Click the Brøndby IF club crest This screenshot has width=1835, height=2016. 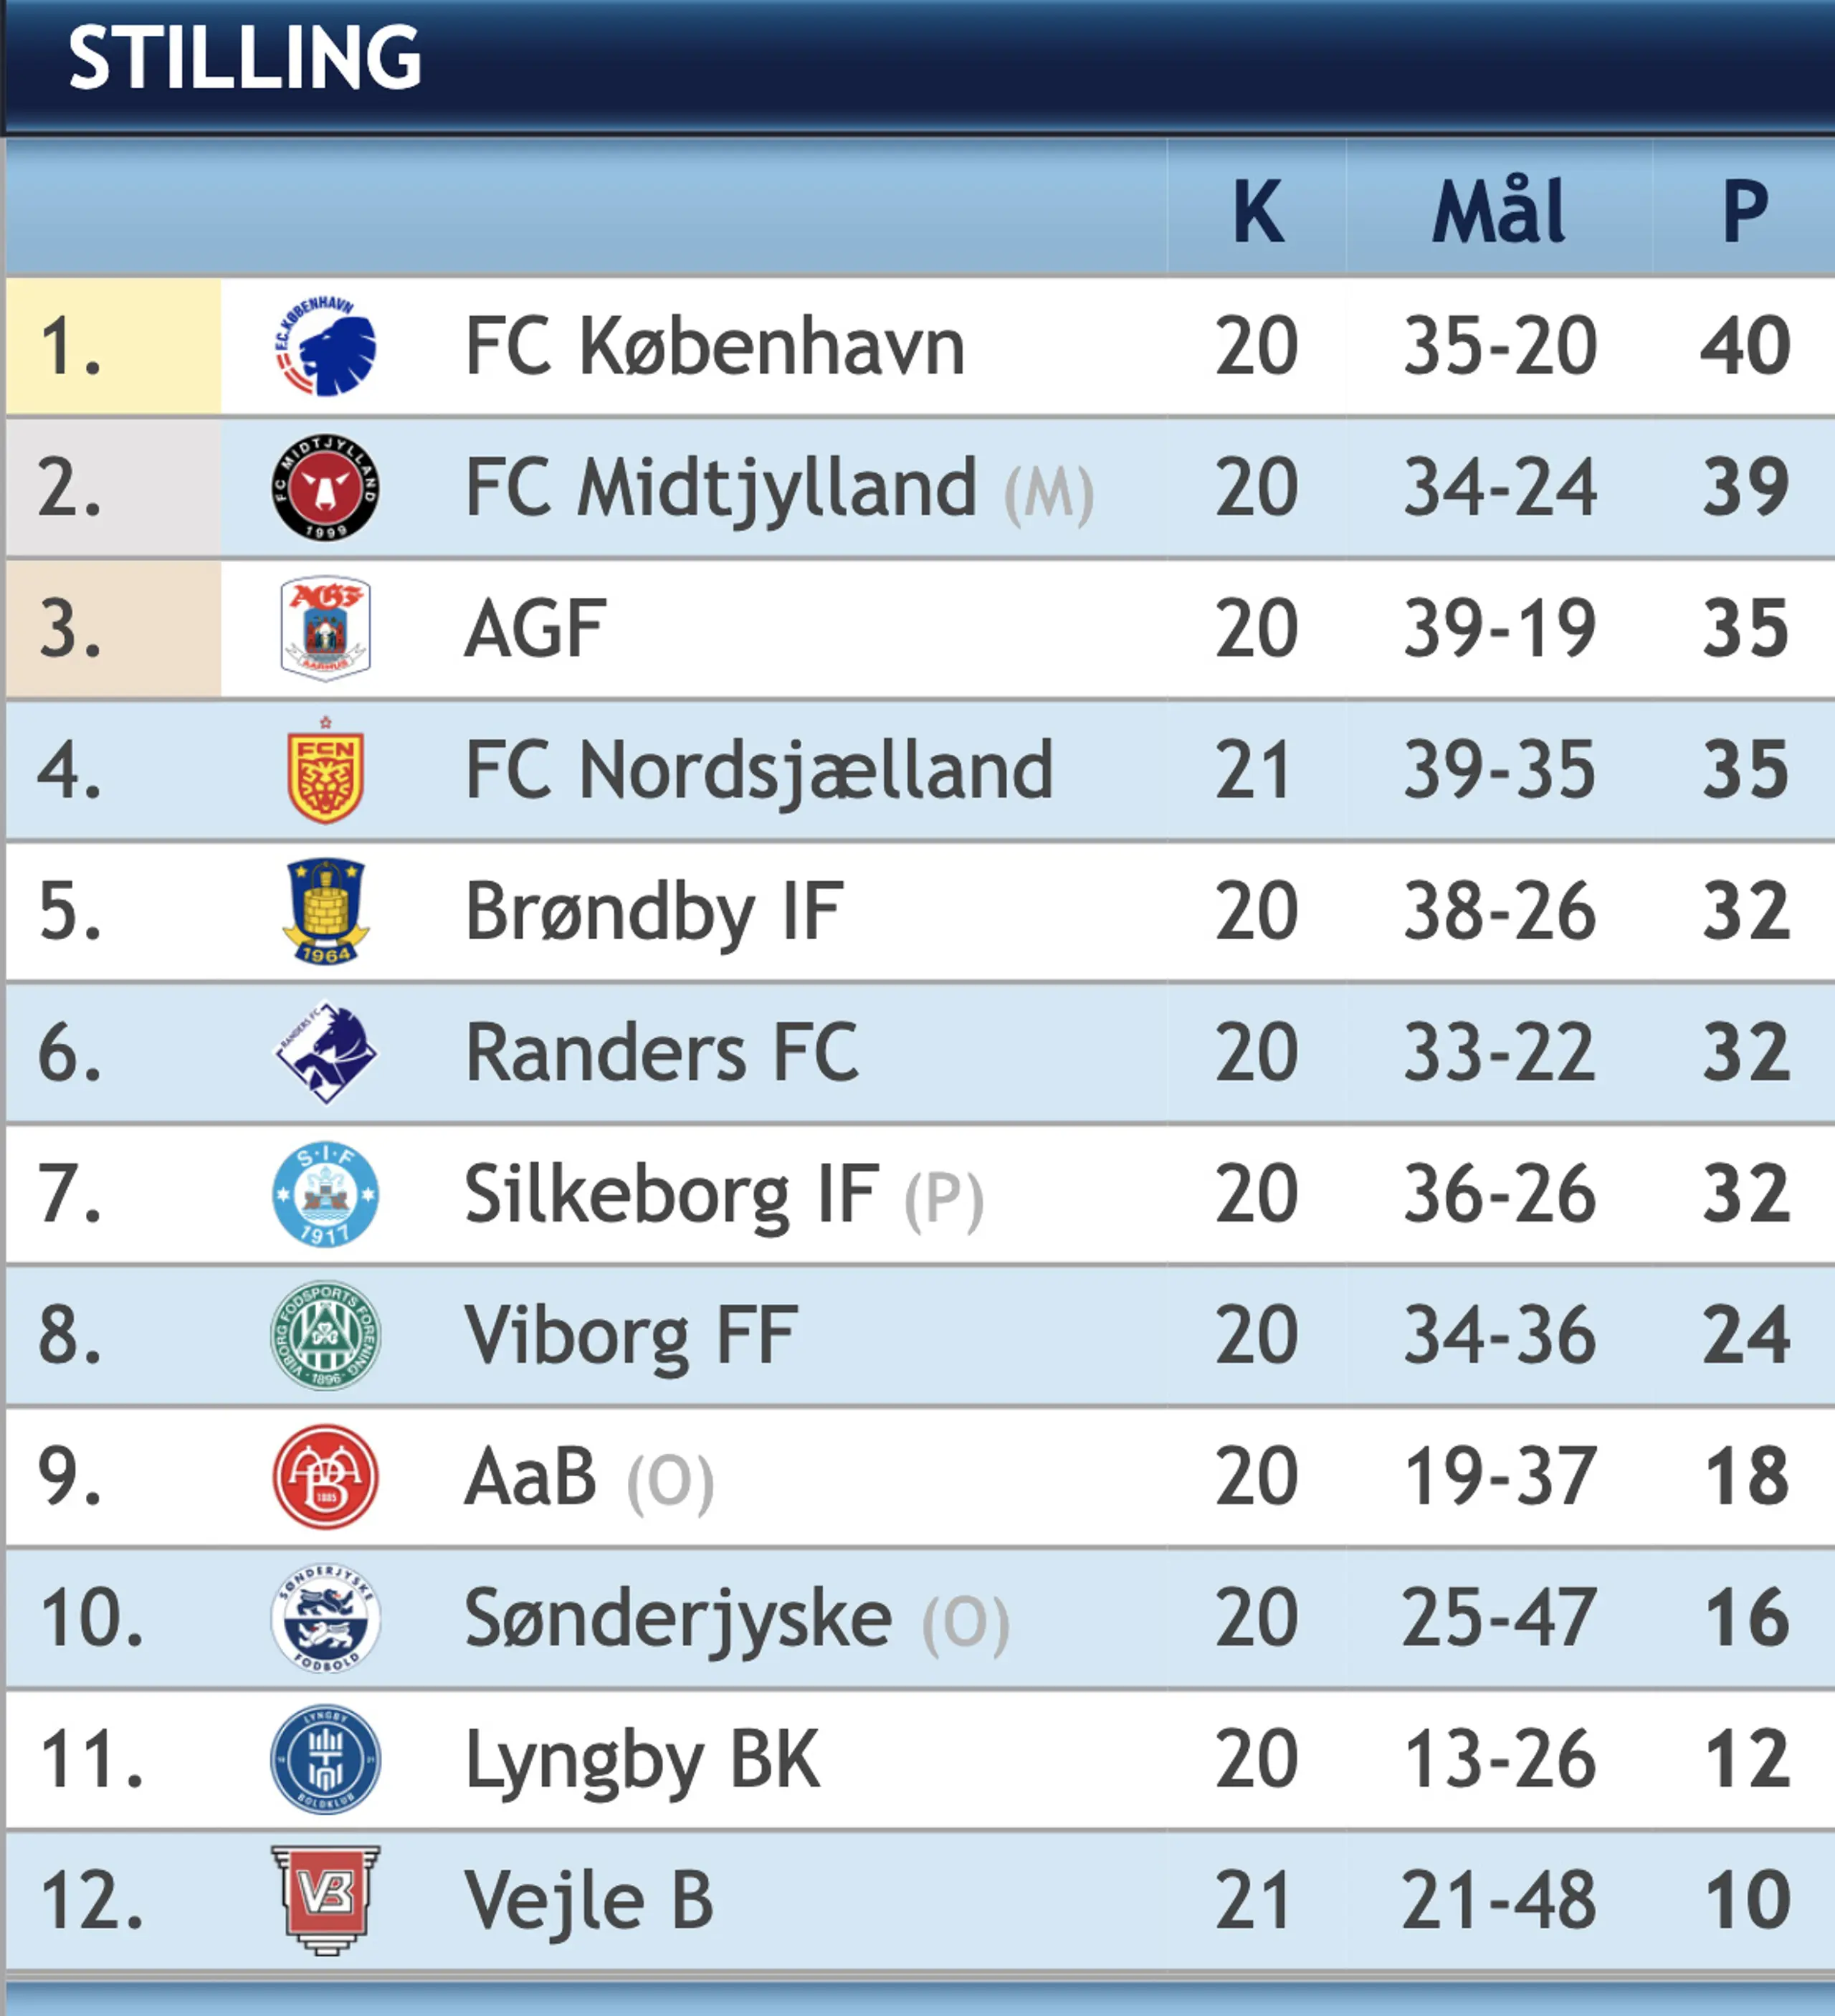325,911
